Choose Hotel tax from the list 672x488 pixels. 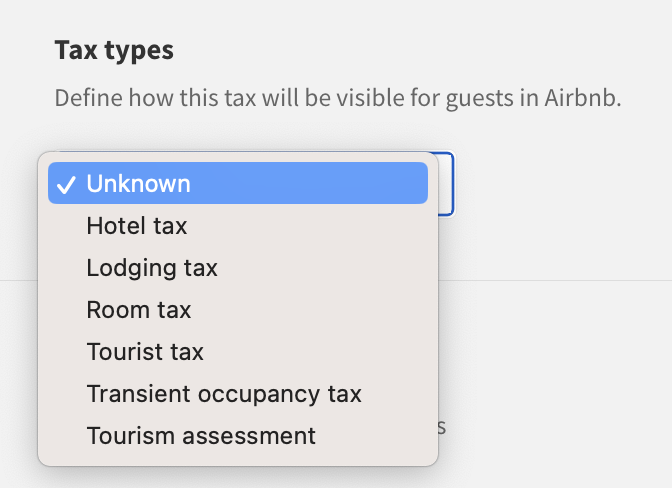pyautogui.click(x=137, y=226)
